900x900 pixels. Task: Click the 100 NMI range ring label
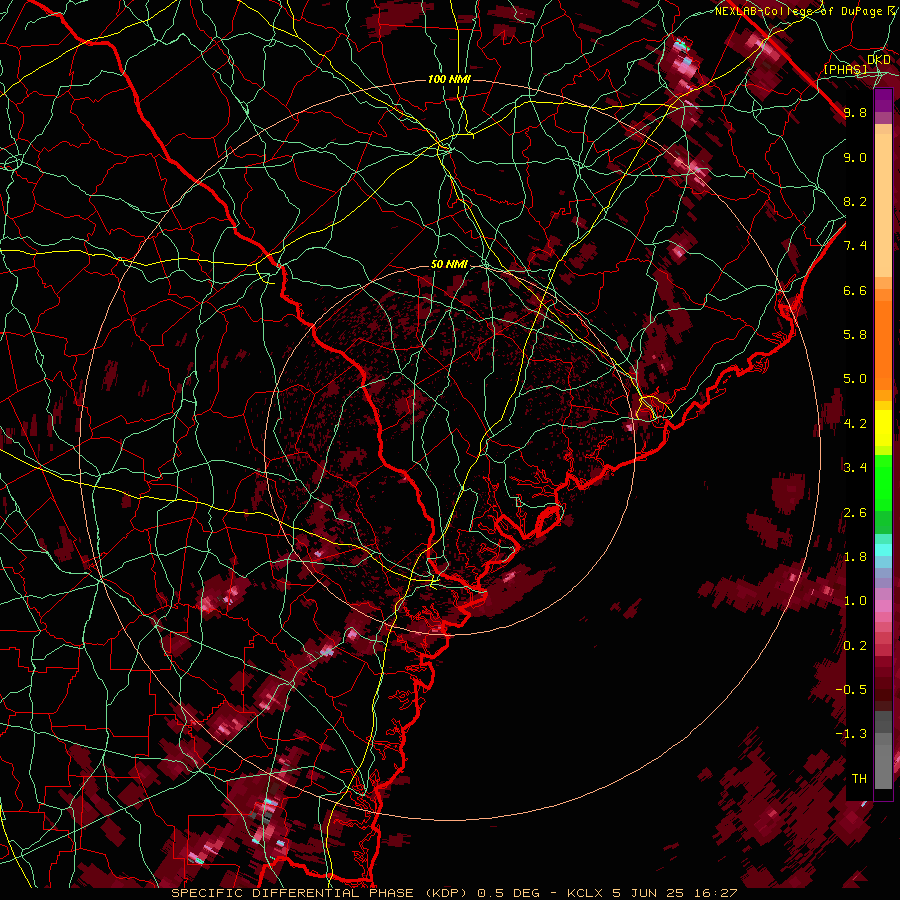pos(449,79)
